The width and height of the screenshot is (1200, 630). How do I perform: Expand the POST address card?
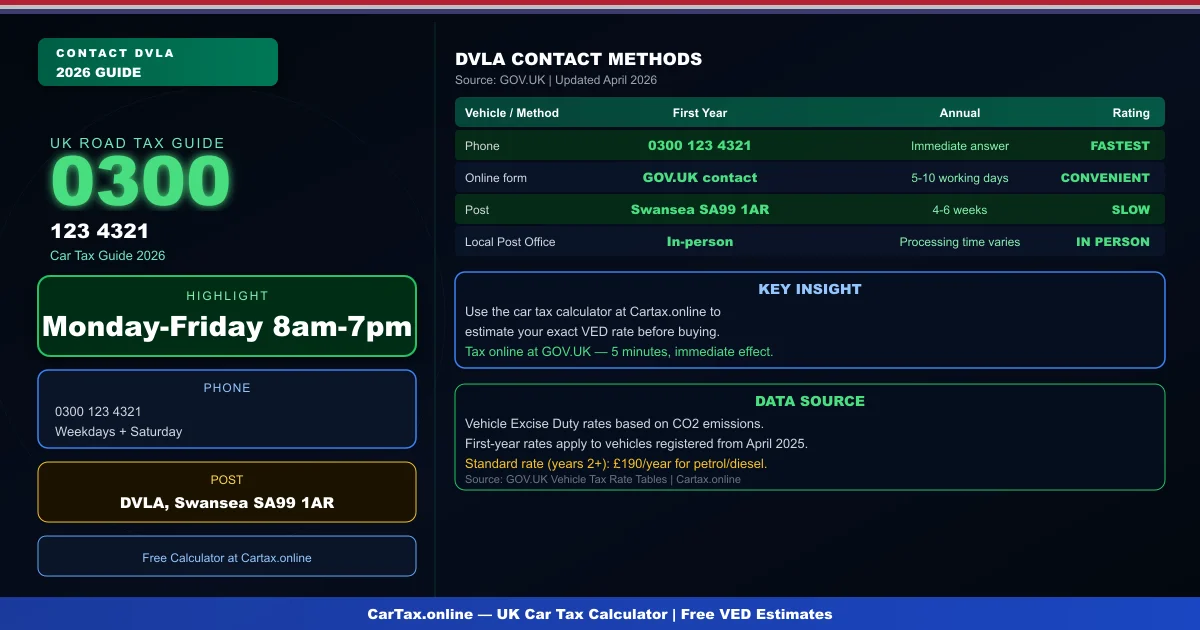pyautogui.click(x=227, y=492)
